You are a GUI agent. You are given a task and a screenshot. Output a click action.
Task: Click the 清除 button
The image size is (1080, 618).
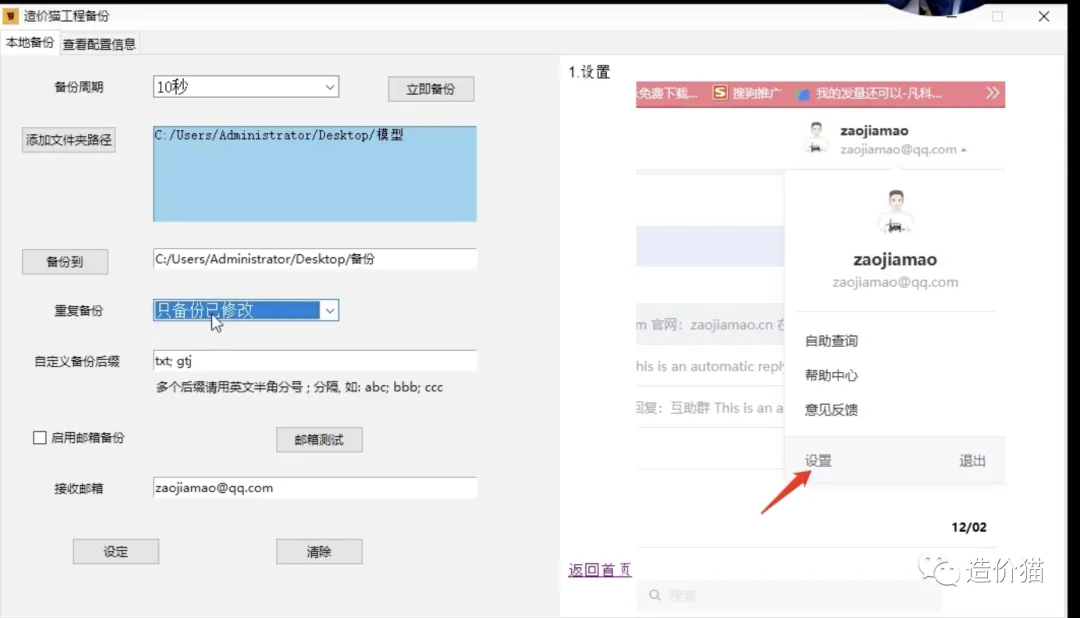click(x=319, y=551)
